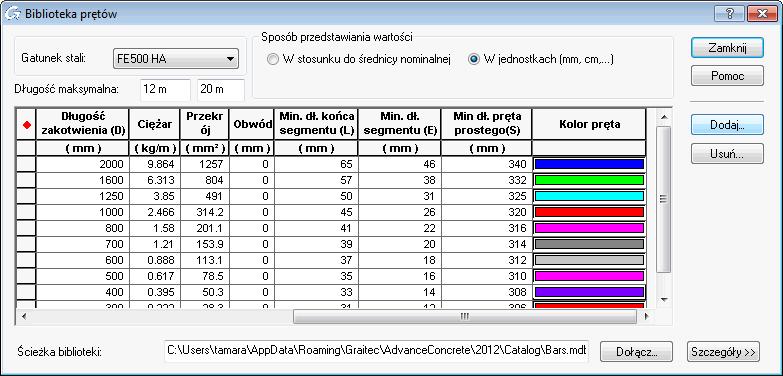Viewport: 783px width, 376px height.
Task: Click weight cell 3.85
Action: pyautogui.click(x=154, y=196)
